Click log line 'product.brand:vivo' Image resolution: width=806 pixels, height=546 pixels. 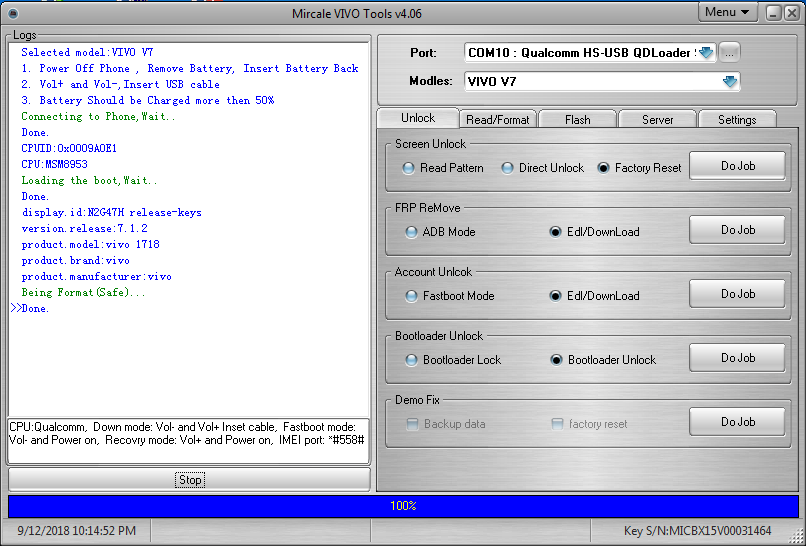[x=76, y=261]
